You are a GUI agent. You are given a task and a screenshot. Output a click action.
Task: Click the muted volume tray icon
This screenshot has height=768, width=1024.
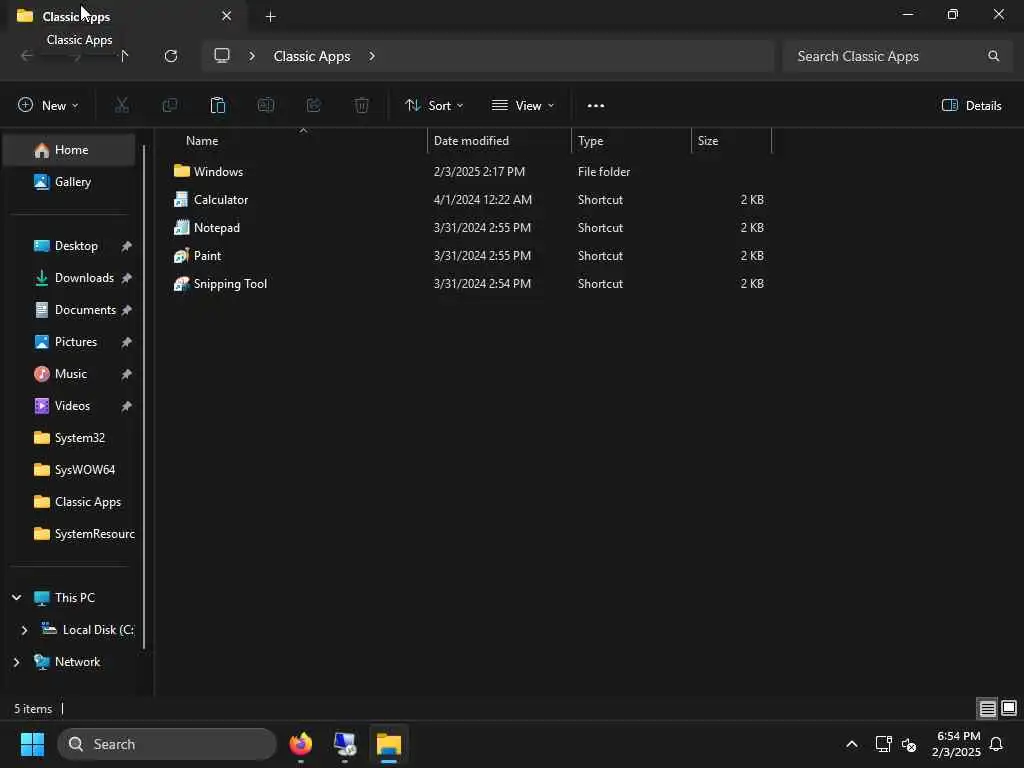(908, 744)
